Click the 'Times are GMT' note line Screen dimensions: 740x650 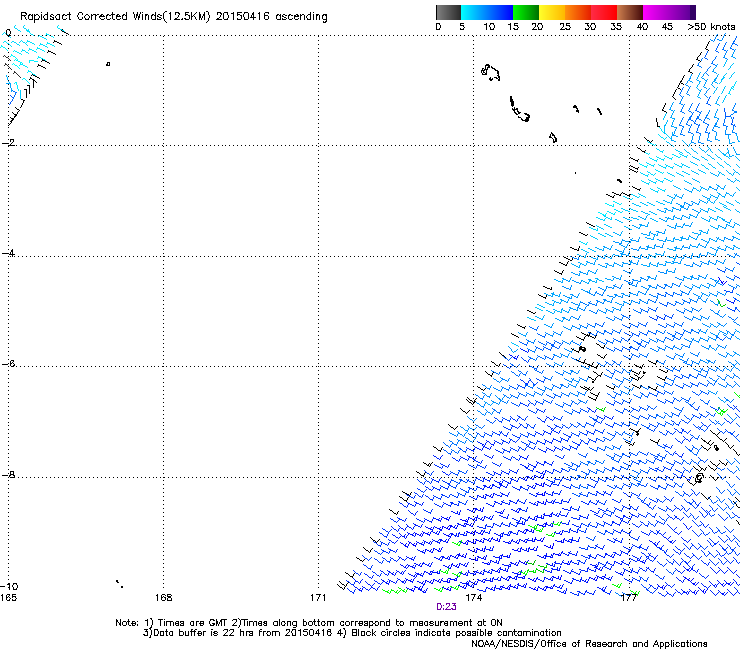pyautogui.click(x=309, y=623)
